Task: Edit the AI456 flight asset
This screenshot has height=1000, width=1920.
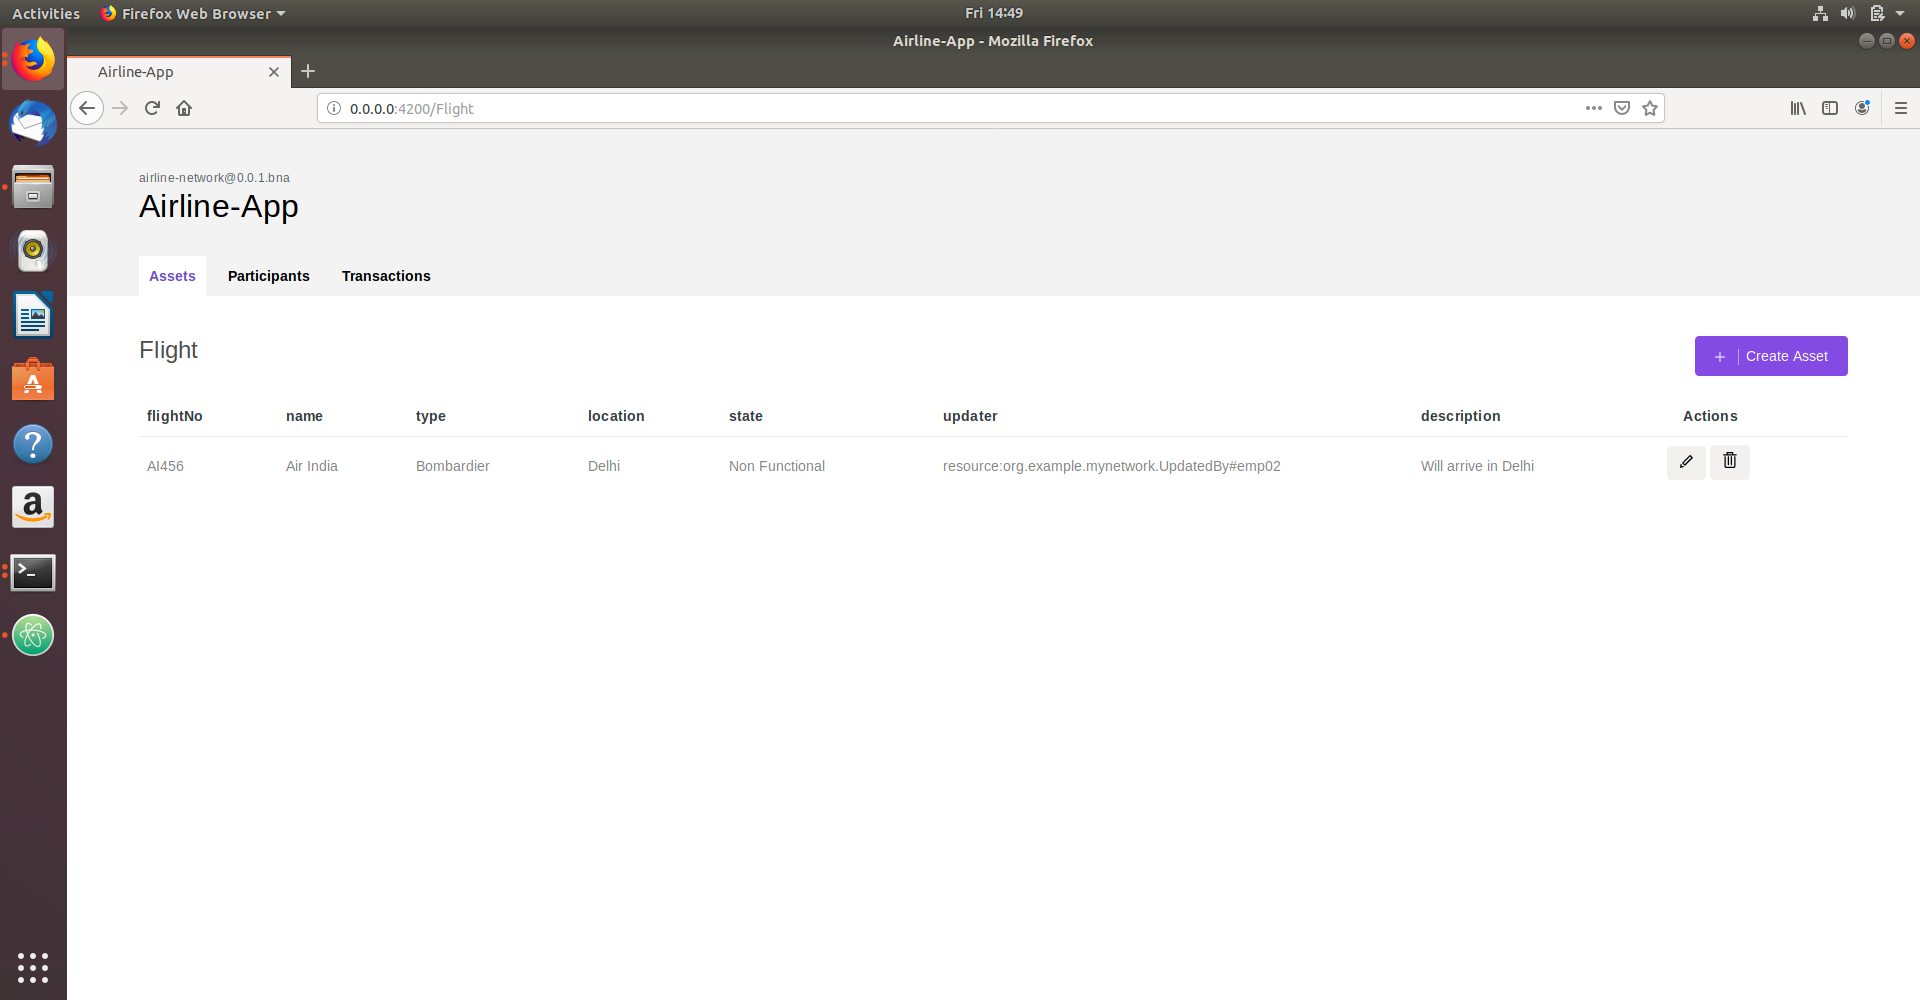Action: [1686, 462]
